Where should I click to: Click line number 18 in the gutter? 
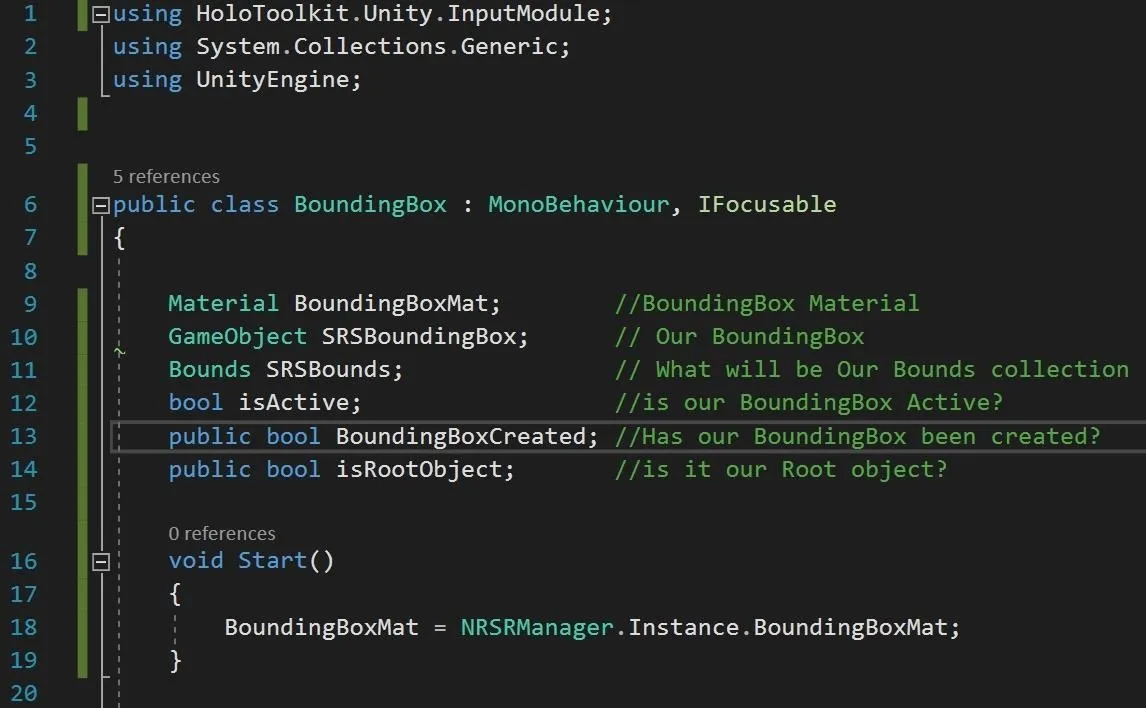[23, 628]
